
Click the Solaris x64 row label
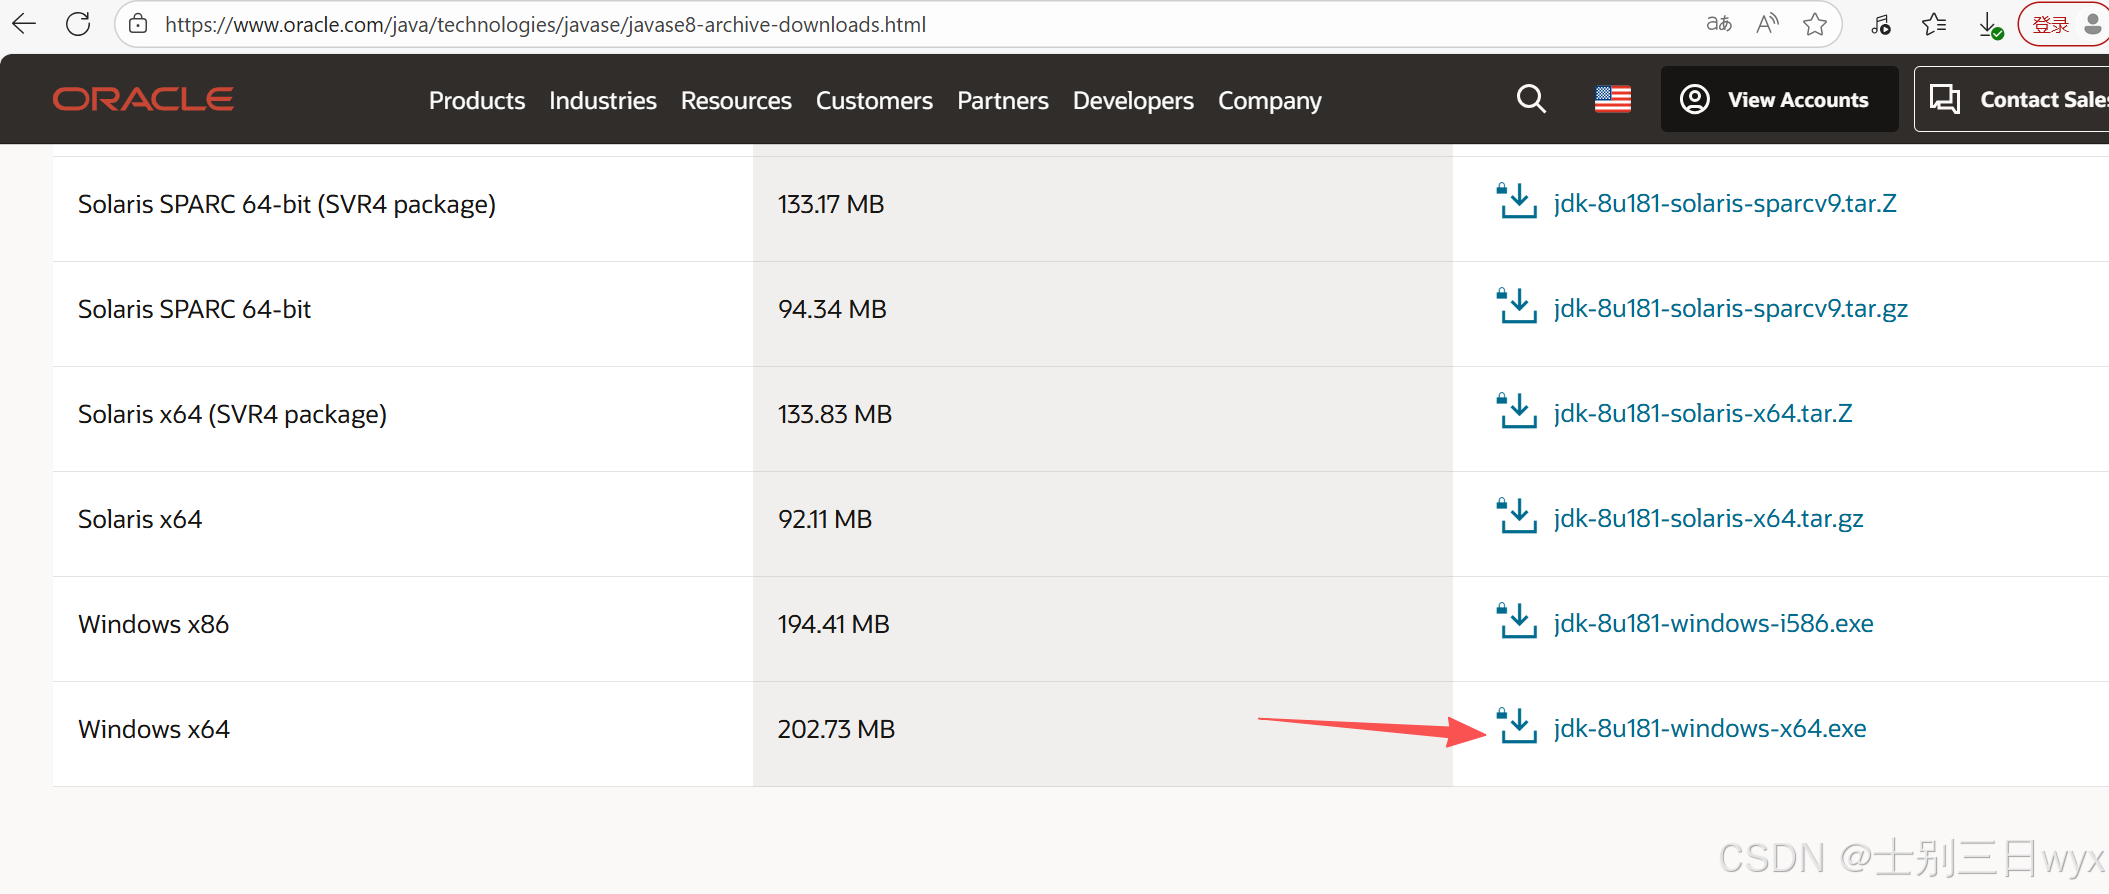click(x=140, y=519)
